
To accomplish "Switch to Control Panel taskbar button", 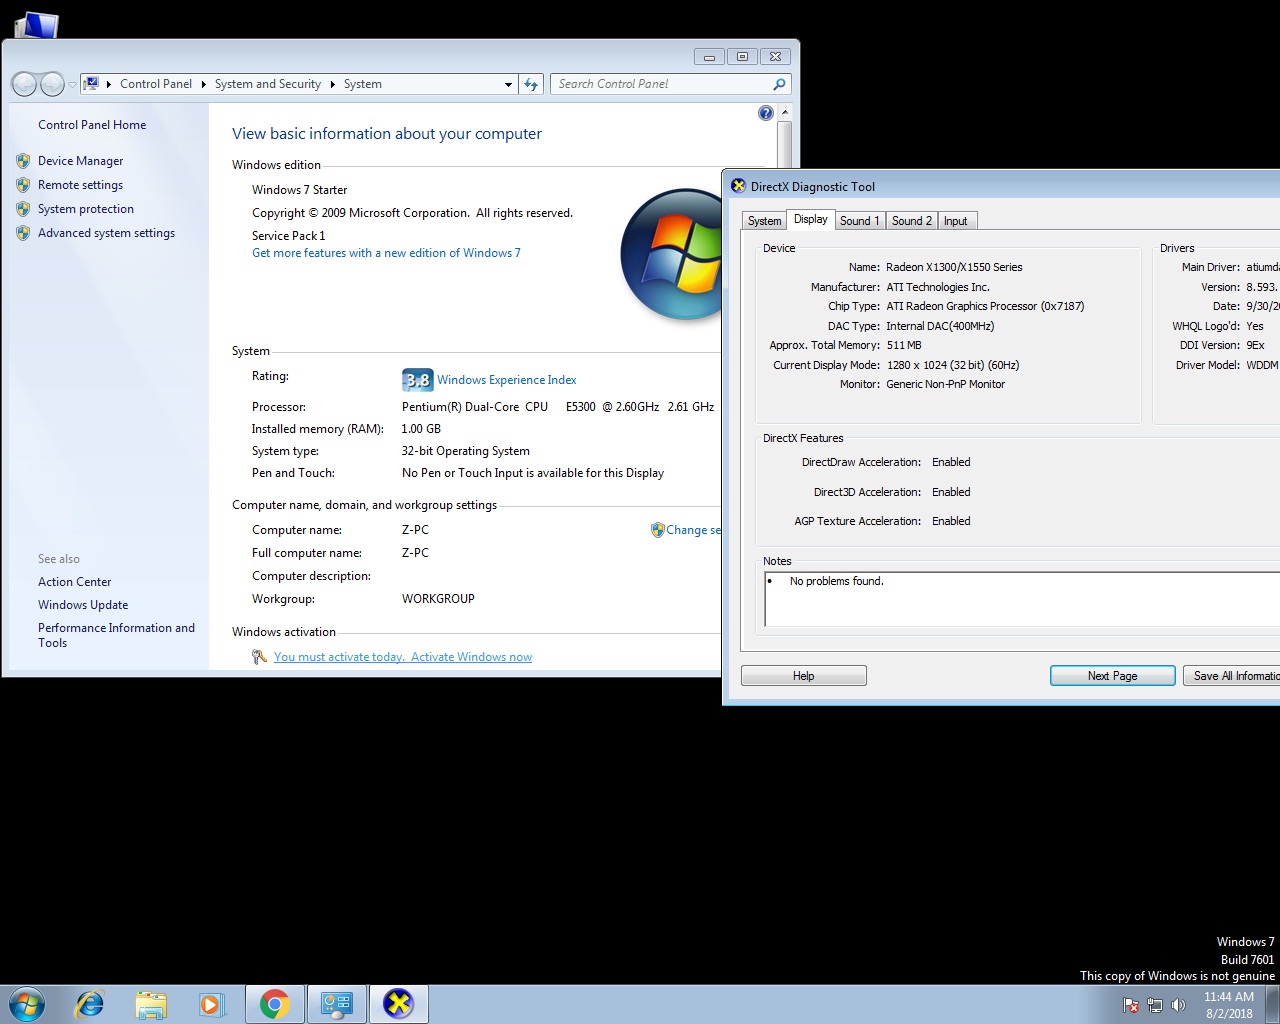I will pos(336,1004).
